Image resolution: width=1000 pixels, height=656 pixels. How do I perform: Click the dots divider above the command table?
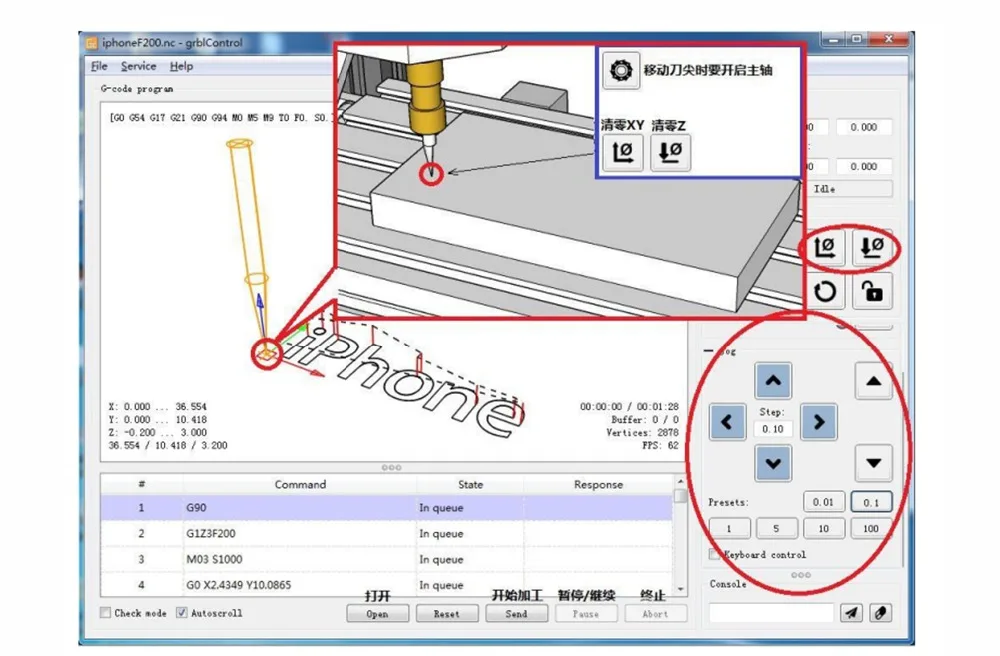[390, 466]
